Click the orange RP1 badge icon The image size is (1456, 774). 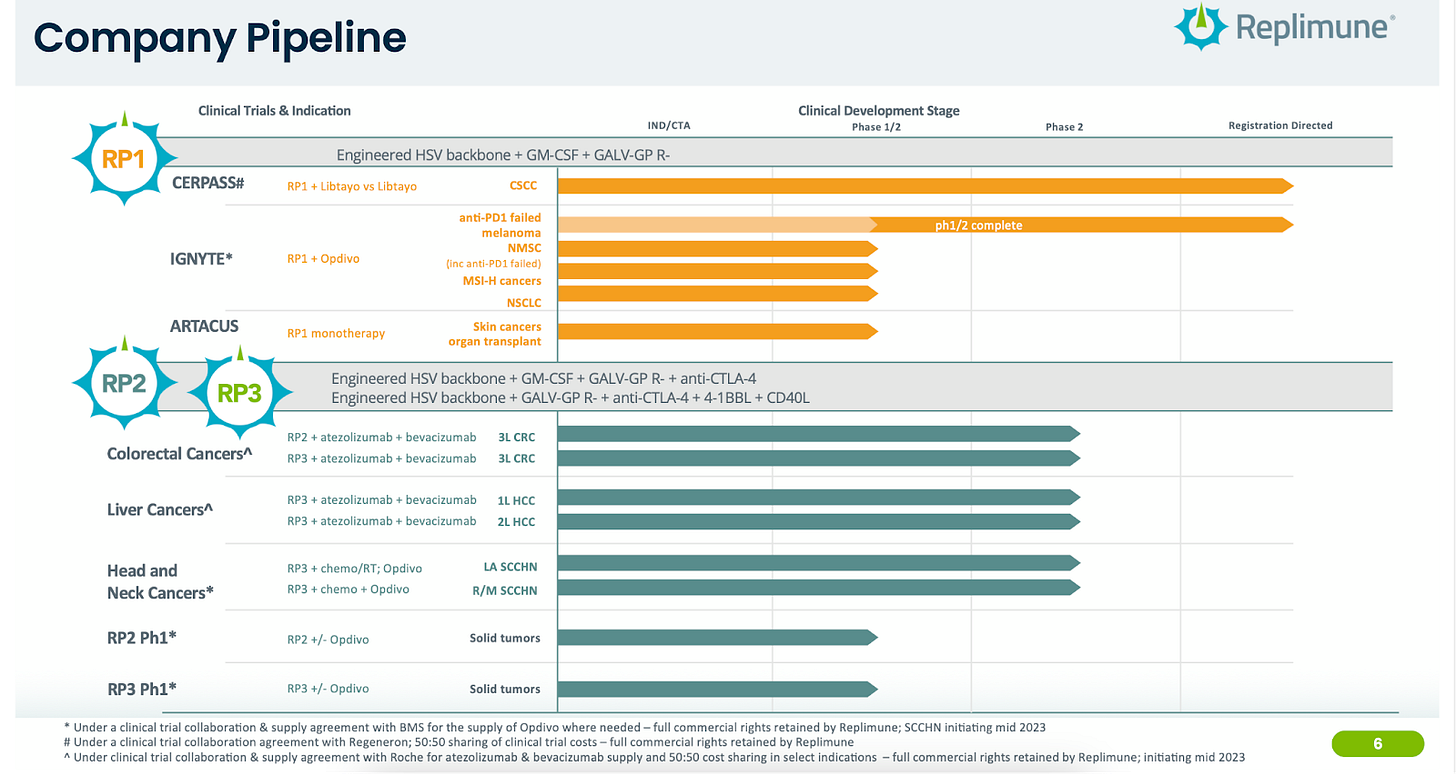pyautogui.click(x=124, y=158)
